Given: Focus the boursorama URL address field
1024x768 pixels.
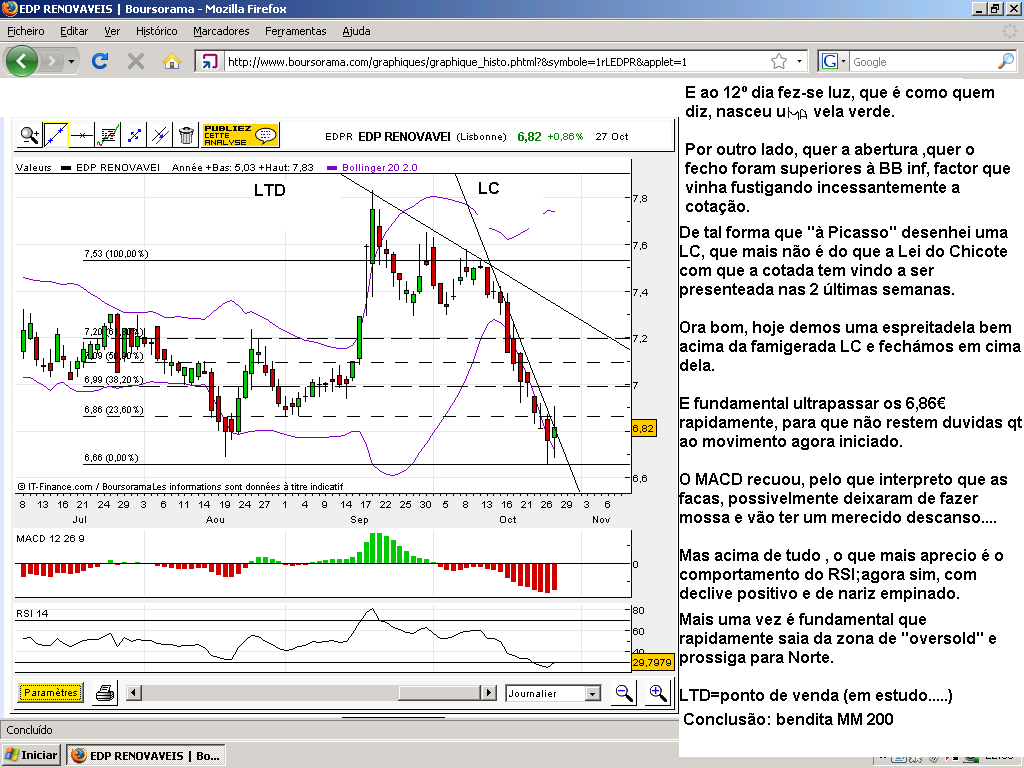Looking at the screenshot, I should (x=496, y=61).
